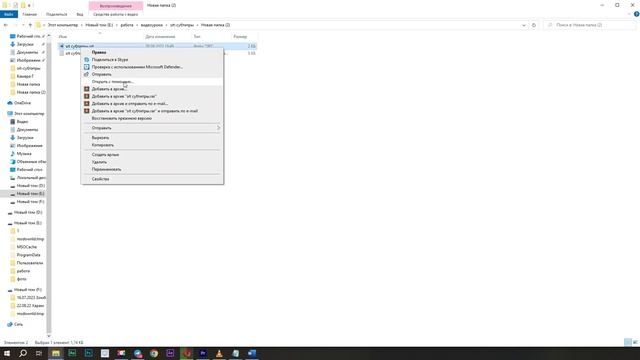Choose 'Восстановить прежнюю версию' entry

[152, 118]
